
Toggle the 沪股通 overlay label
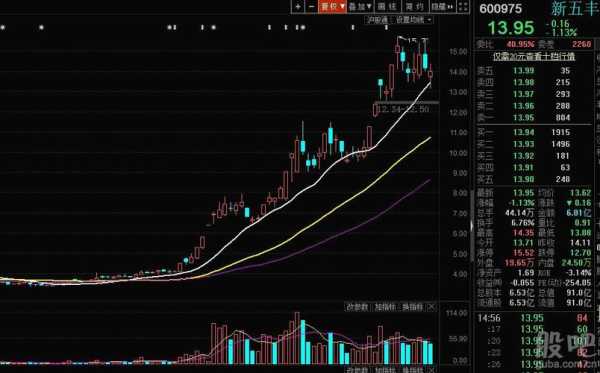[x=377, y=20]
